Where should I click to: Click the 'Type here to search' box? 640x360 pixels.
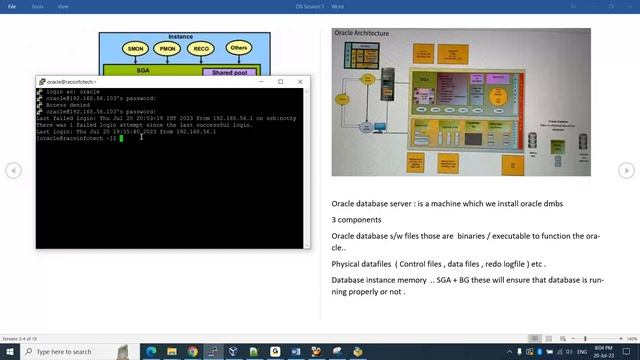[80, 351]
